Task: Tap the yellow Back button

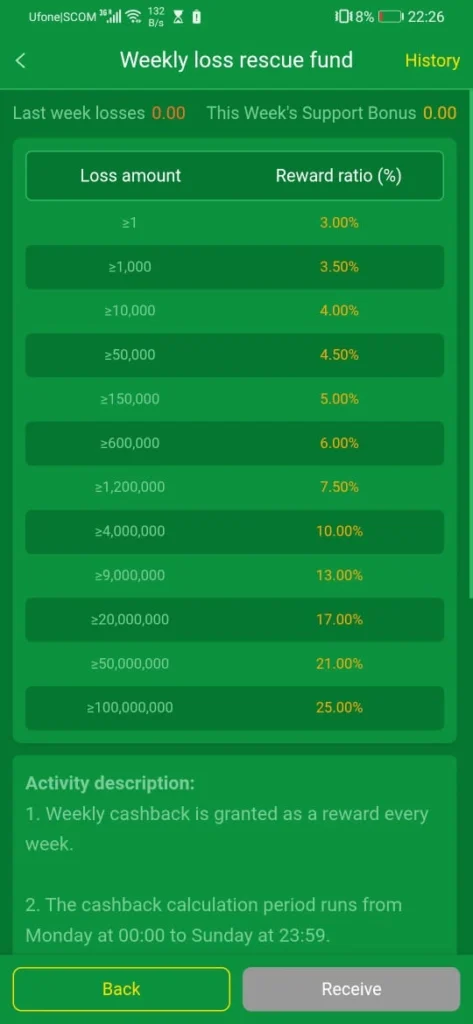Action: (122, 989)
